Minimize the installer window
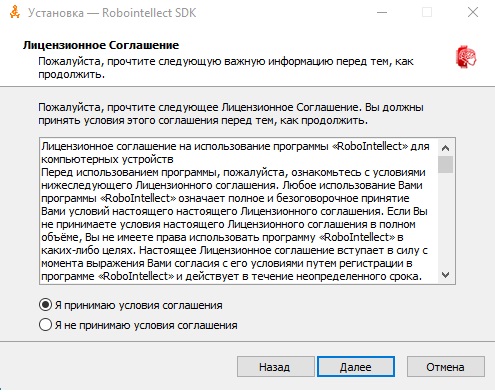 pos(382,13)
